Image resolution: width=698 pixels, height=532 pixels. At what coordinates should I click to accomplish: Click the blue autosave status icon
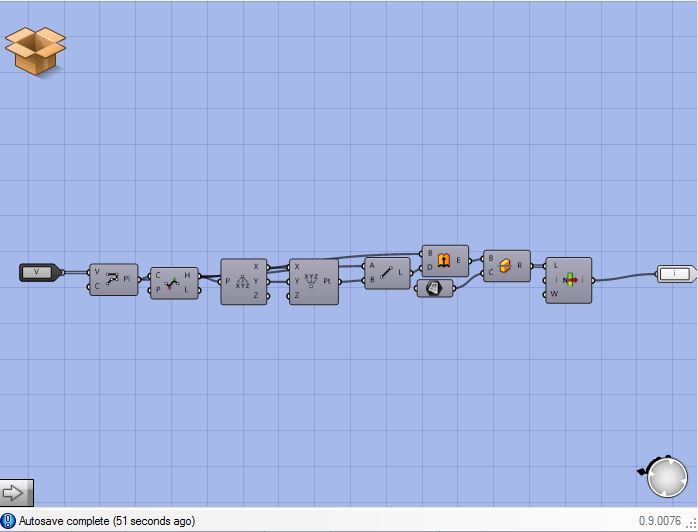8,521
